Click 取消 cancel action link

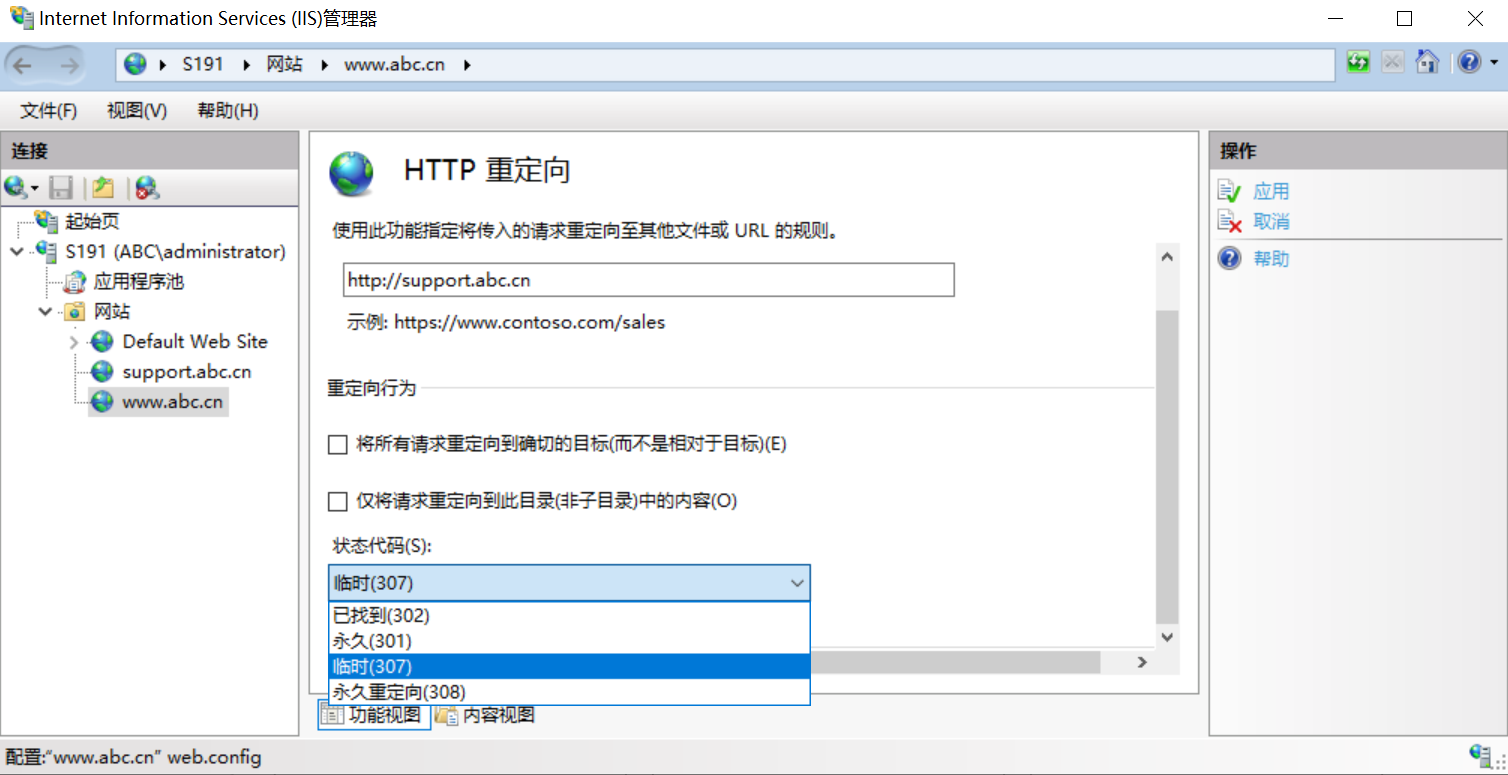click(x=1271, y=221)
